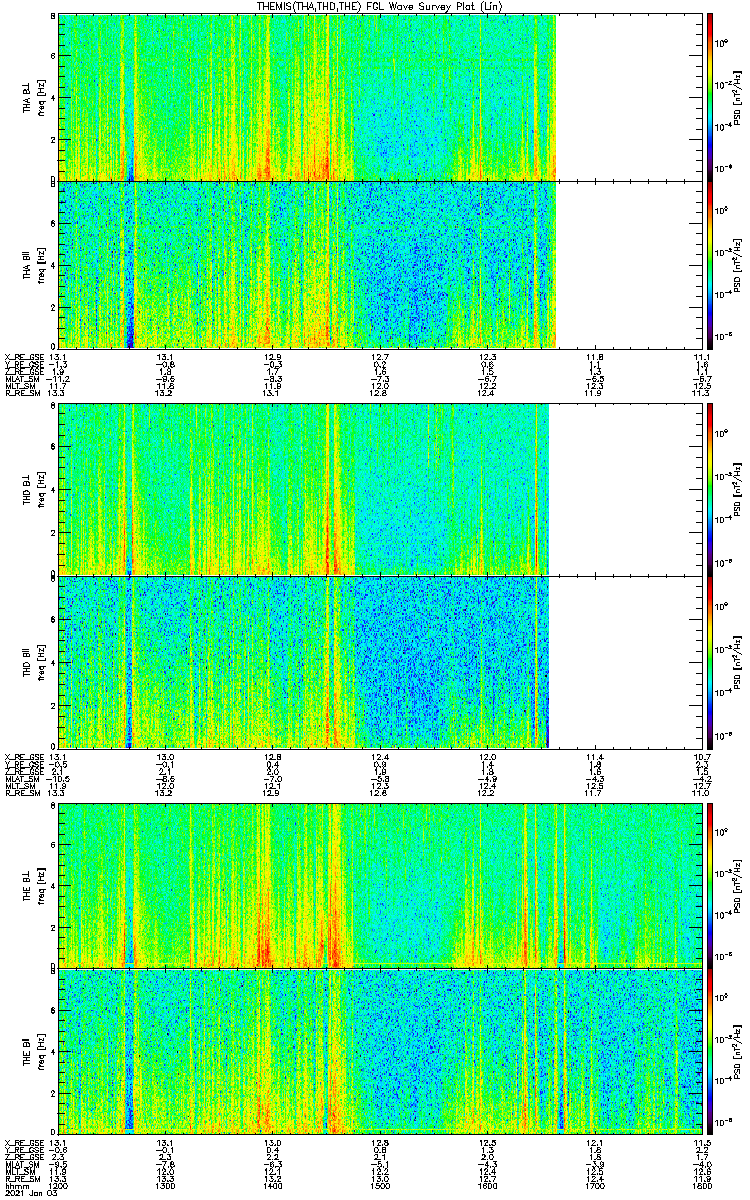750x1200 pixels.
Task: Click the THEMIS FGL Wave Survey Plot title
Action: point(379,6)
